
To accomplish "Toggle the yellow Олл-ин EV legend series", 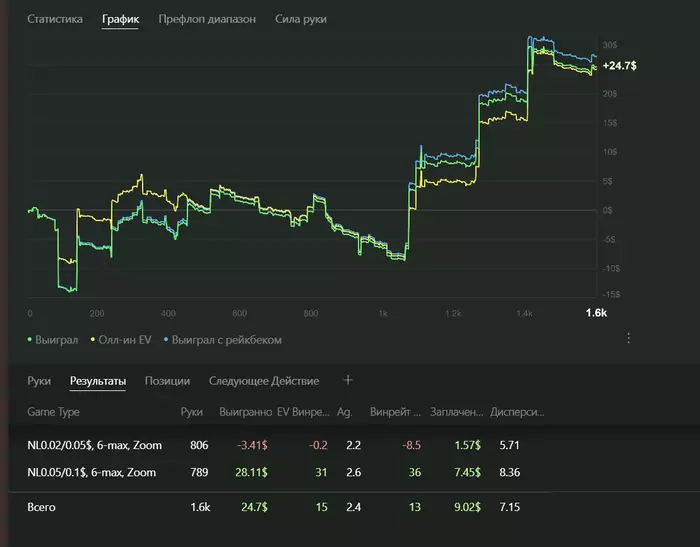I will pyautogui.click(x=121, y=340).
